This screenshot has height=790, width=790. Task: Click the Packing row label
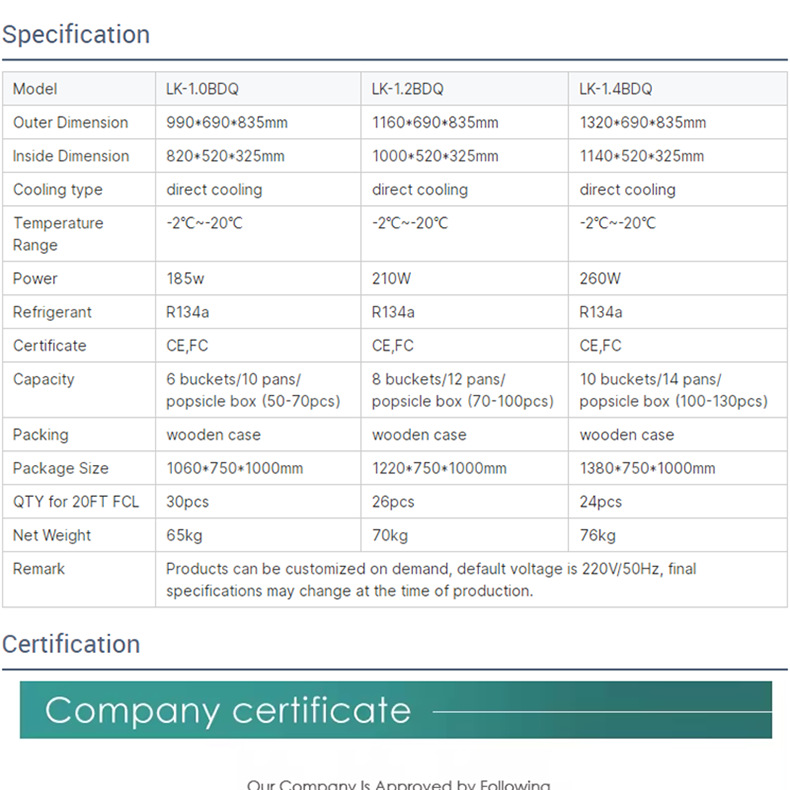[x=40, y=435]
